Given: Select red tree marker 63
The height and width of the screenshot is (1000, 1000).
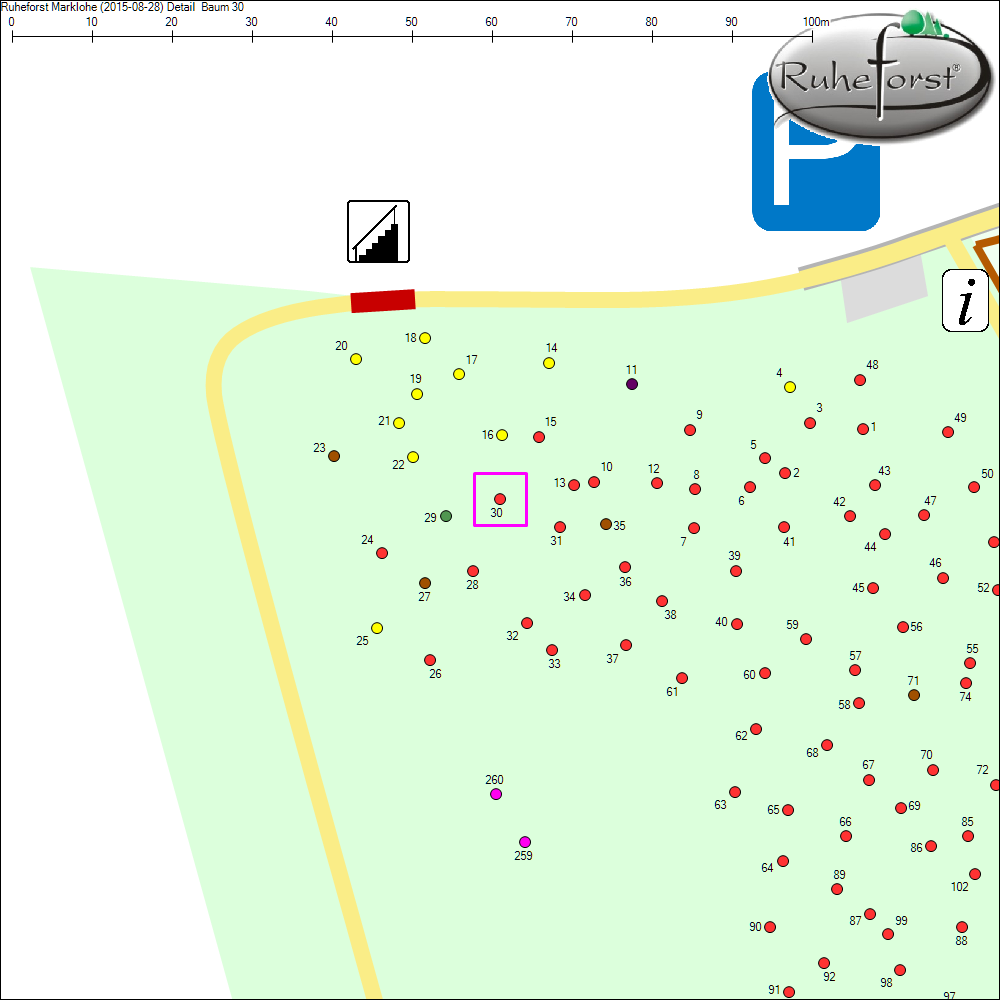Looking at the screenshot, I should (x=735, y=792).
